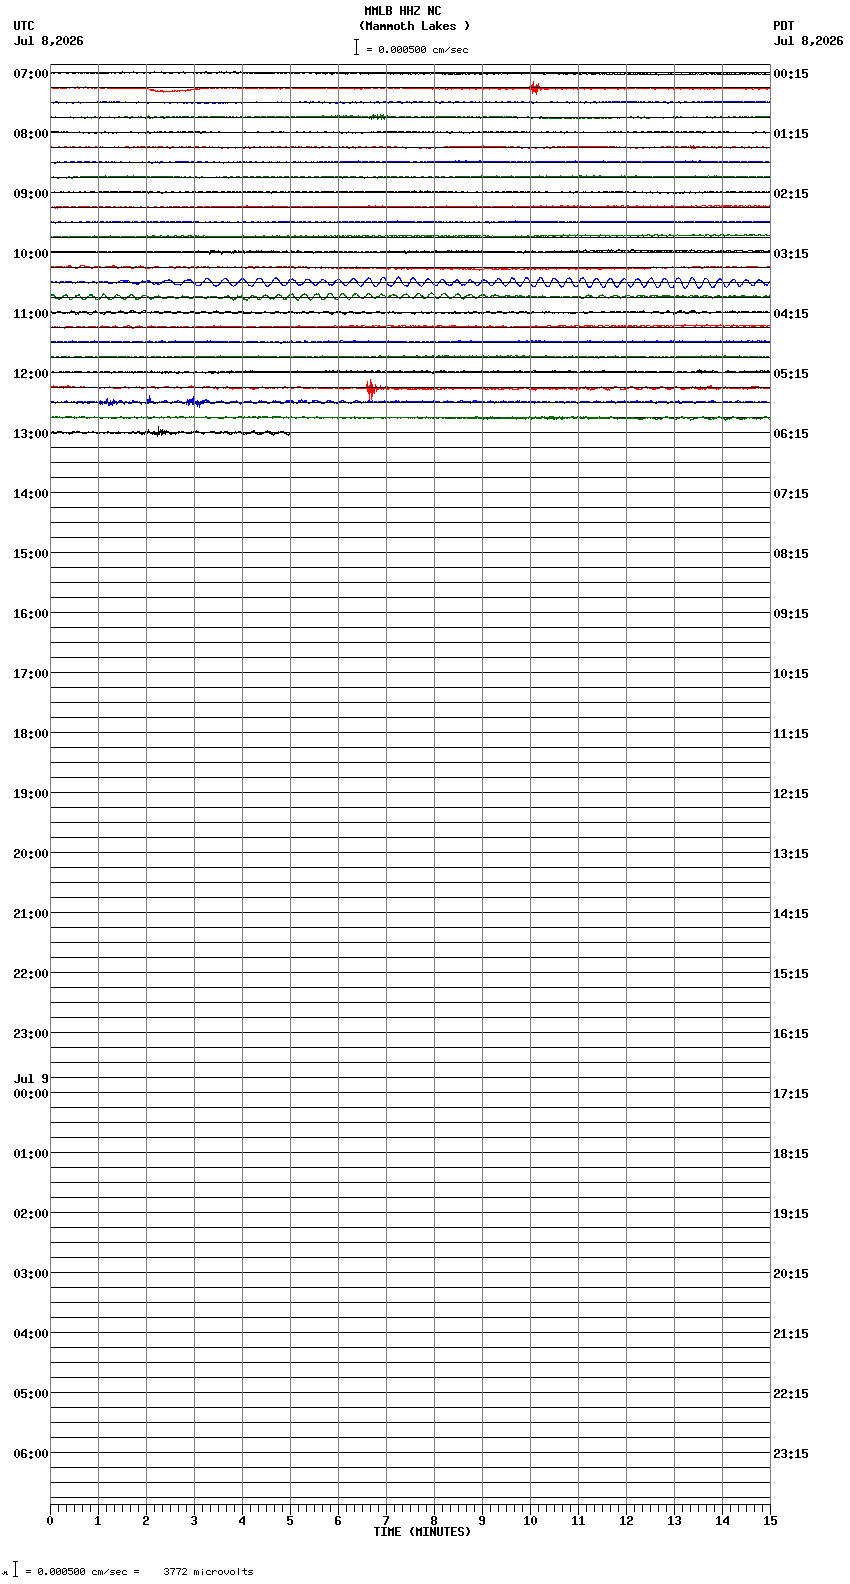This screenshot has height=1584, width=850.
Task: Click the '14:00' UTC time label
Action: (x=31, y=494)
